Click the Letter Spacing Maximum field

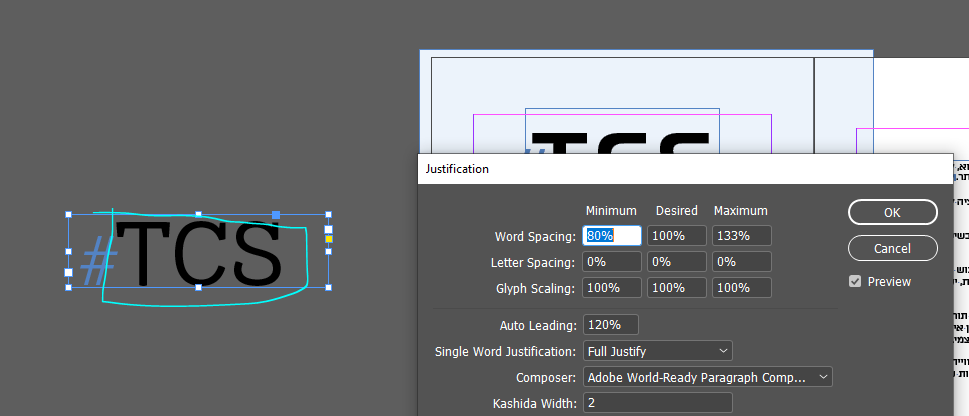point(741,262)
